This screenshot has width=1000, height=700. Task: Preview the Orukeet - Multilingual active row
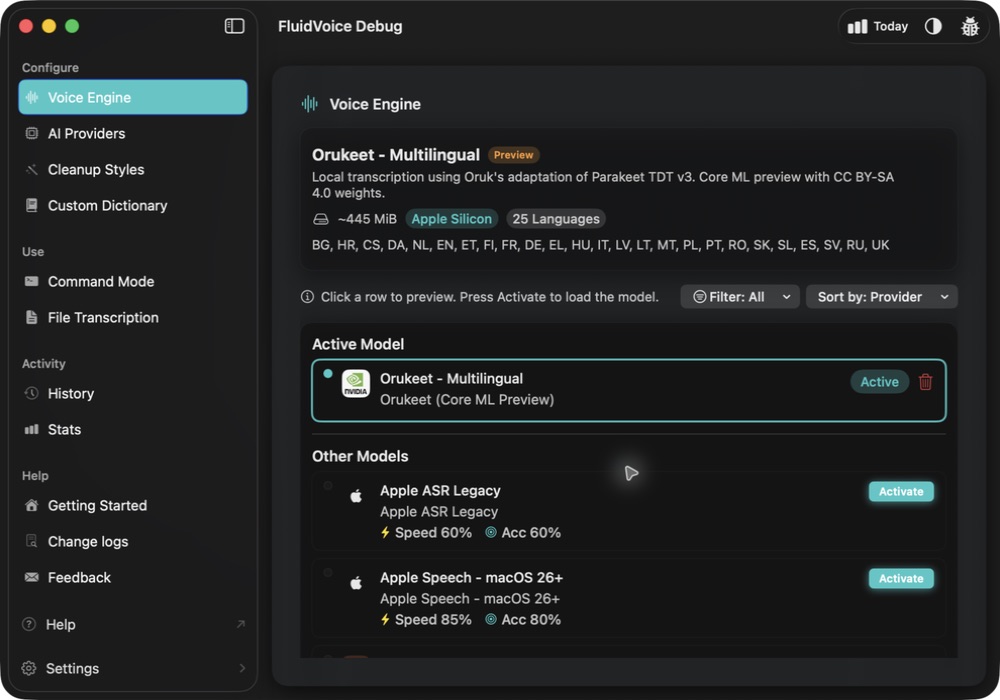point(629,390)
